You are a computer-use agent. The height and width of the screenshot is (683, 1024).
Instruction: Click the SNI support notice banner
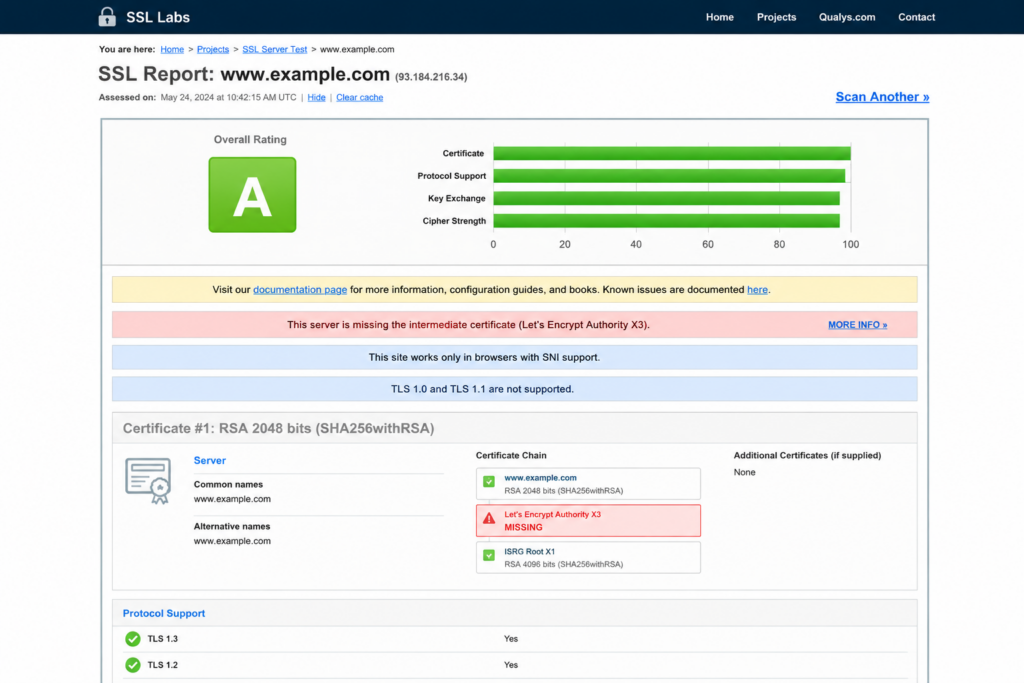click(x=515, y=357)
